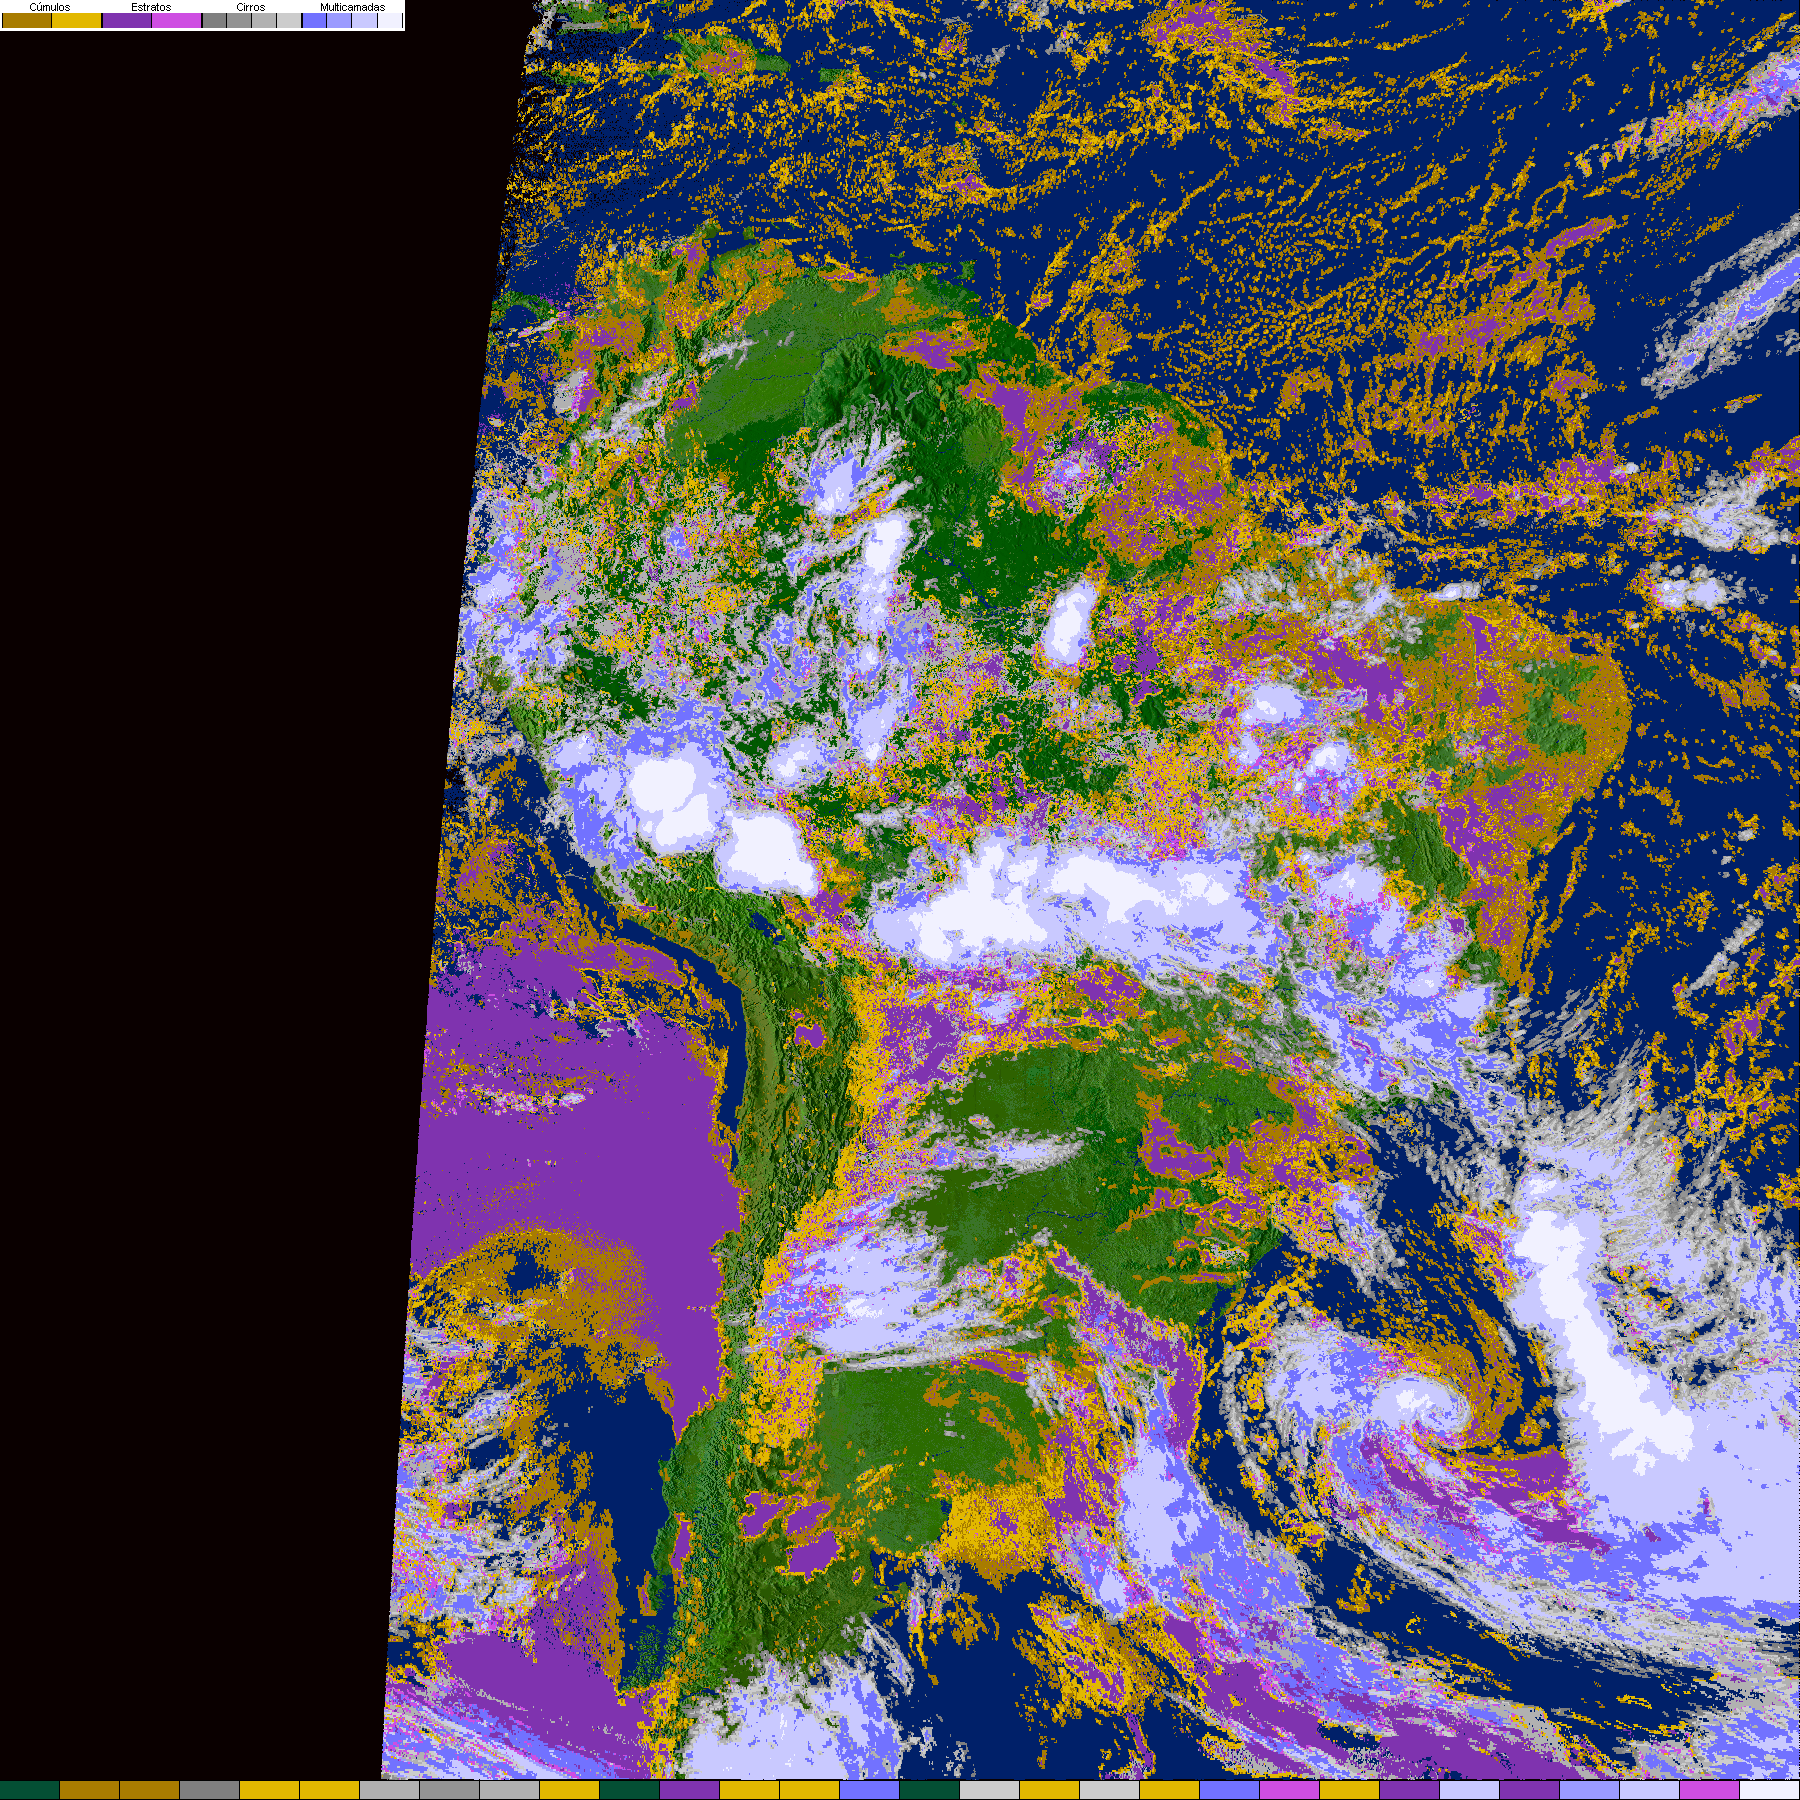Viewport: 1800px width, 1800px height.
Task: Click the near-white last cell of bottom color strip
Action: point(1770,1790)
